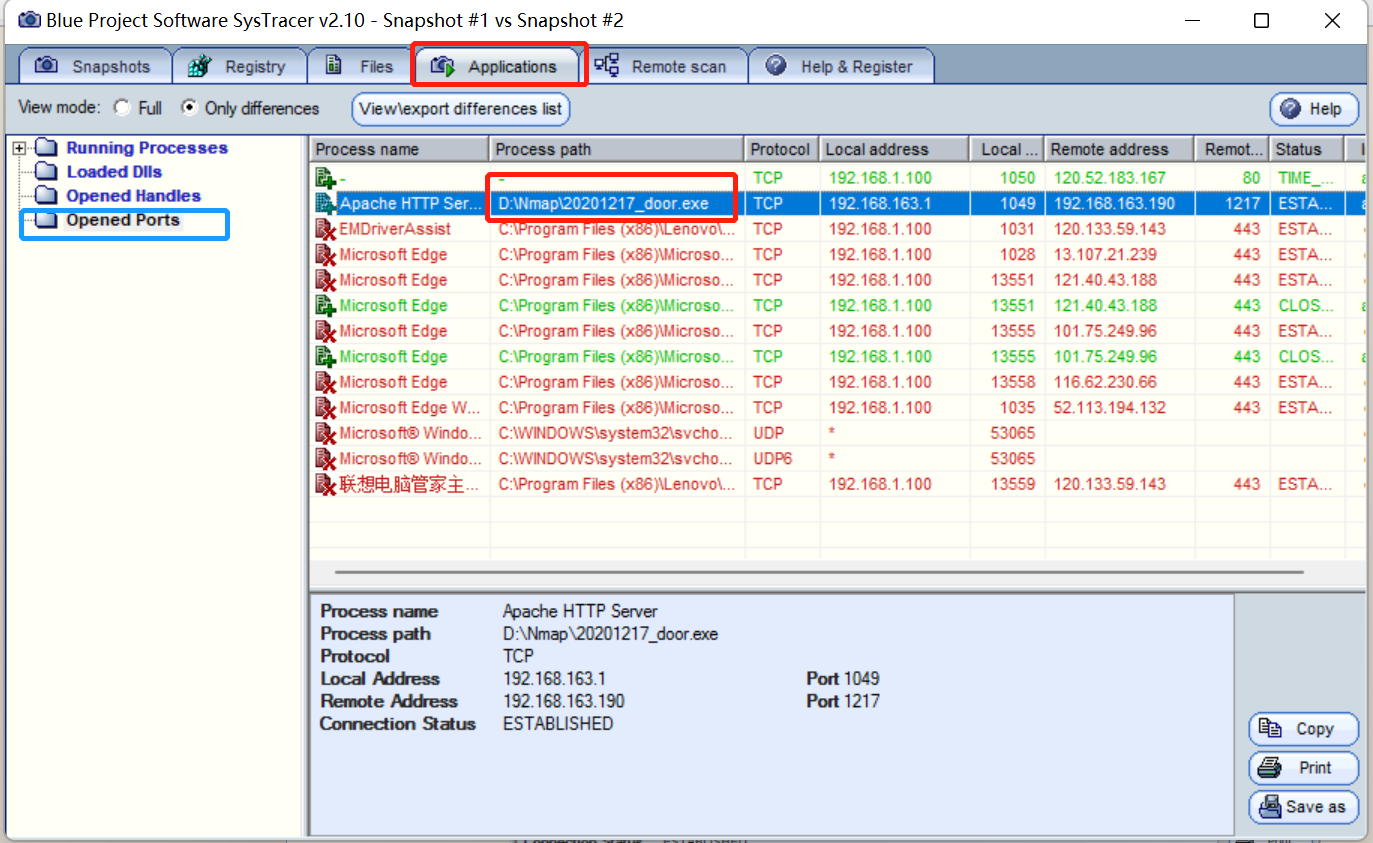The width and height of the screenshot is (1373, 843).
Task: Click icon of Microsoft Edge row with port 1028
Action: coord(325,254)
